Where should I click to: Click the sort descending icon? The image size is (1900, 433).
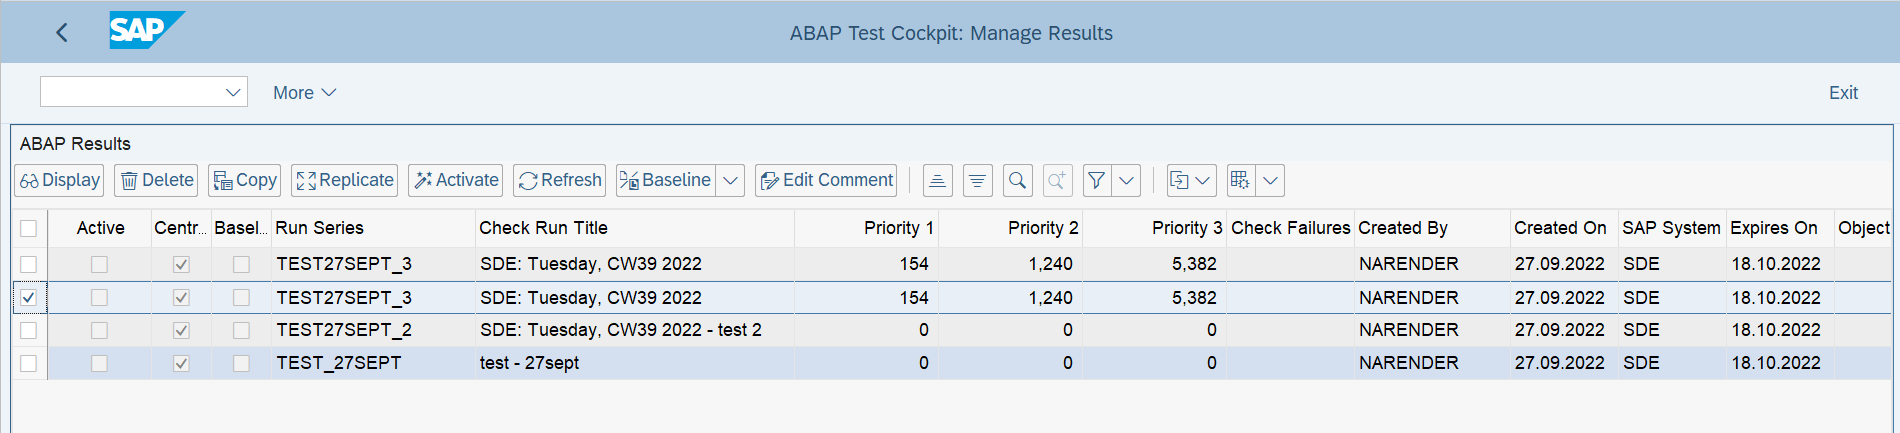[x=977, y=180]
